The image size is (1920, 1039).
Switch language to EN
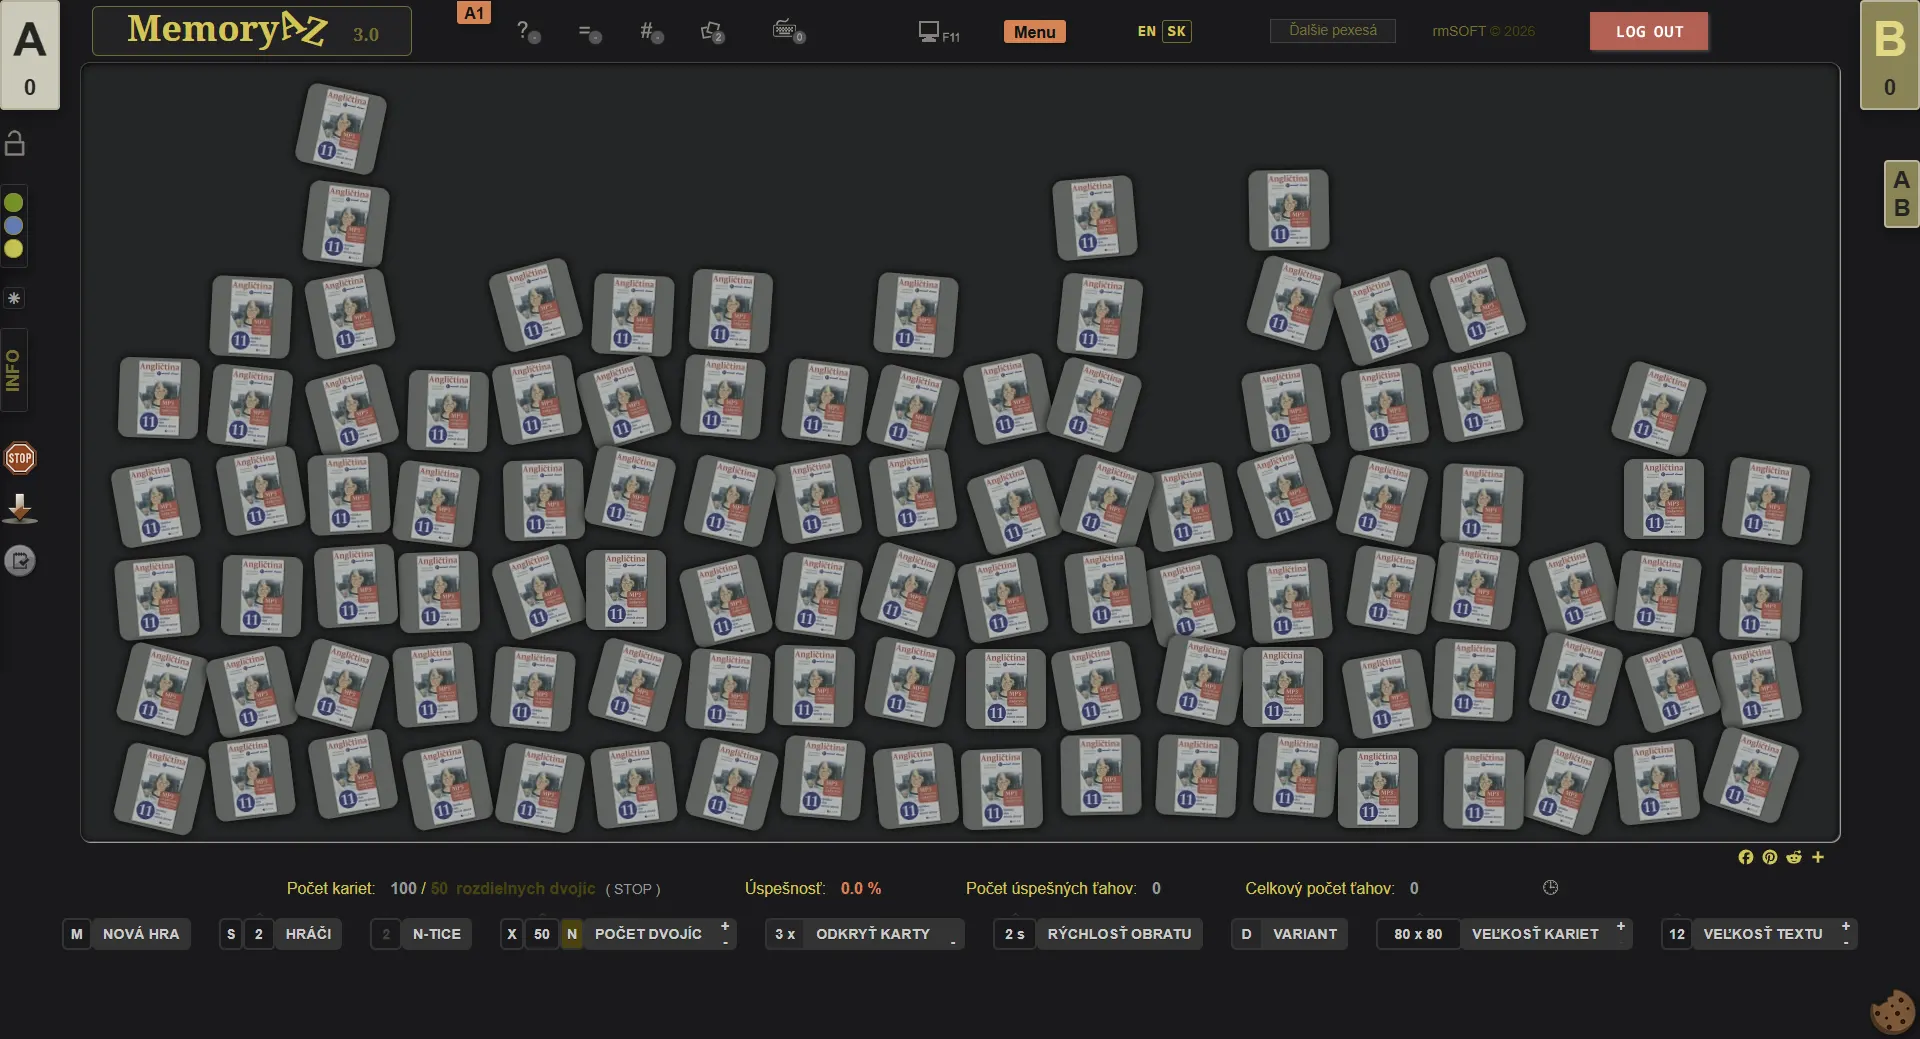(1146, 31)
